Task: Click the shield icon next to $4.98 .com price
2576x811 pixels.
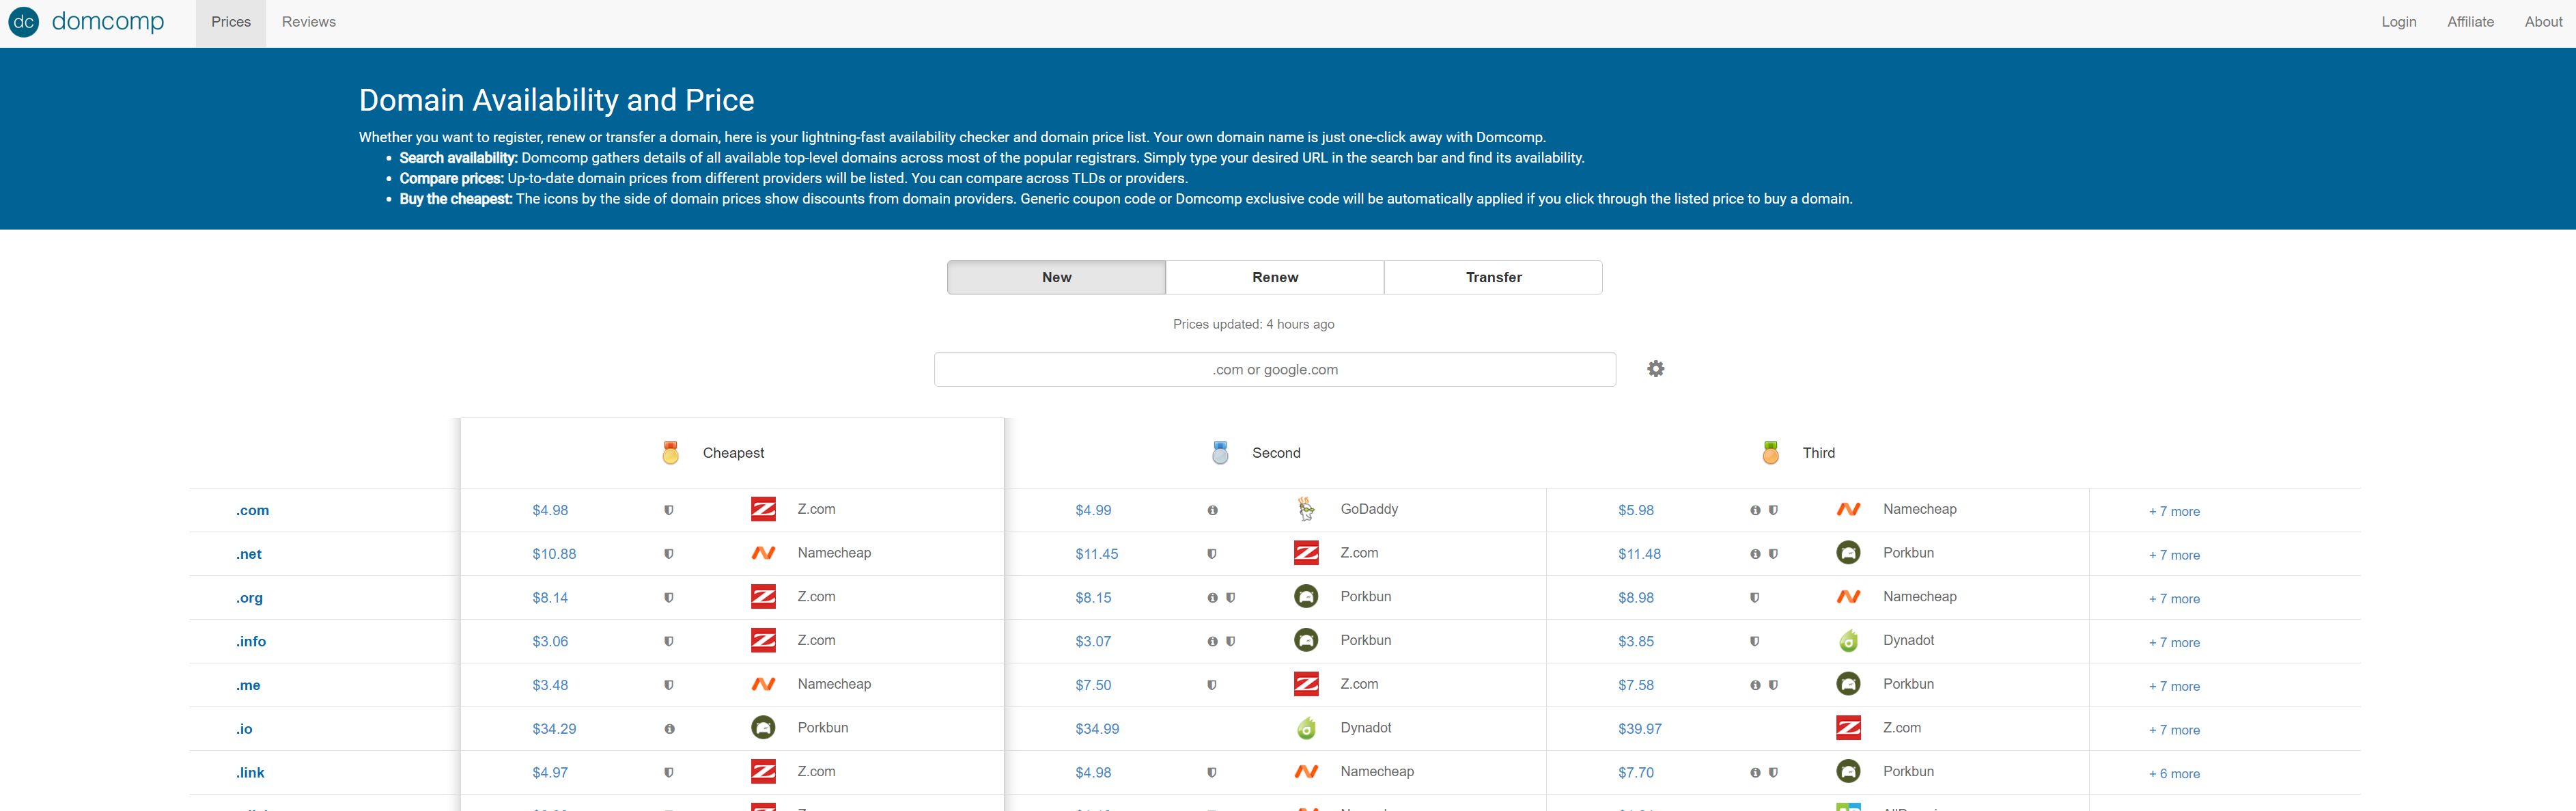Action: (x=669, y=510)
